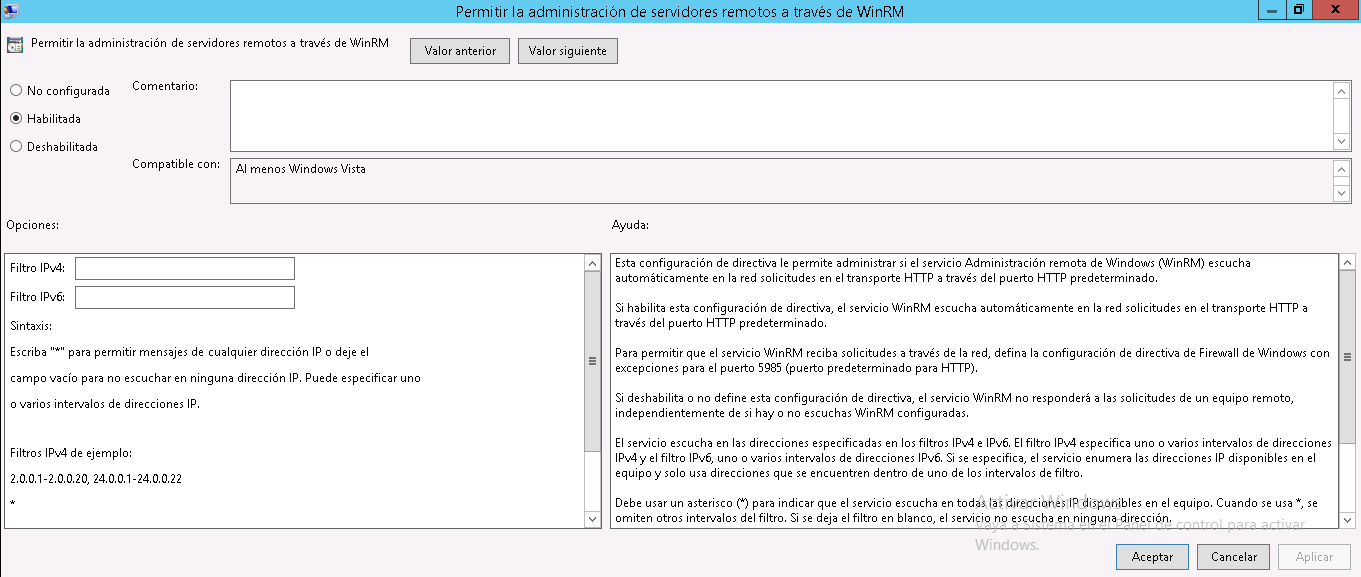Click the "Compatible con:" label

(176, 164)
